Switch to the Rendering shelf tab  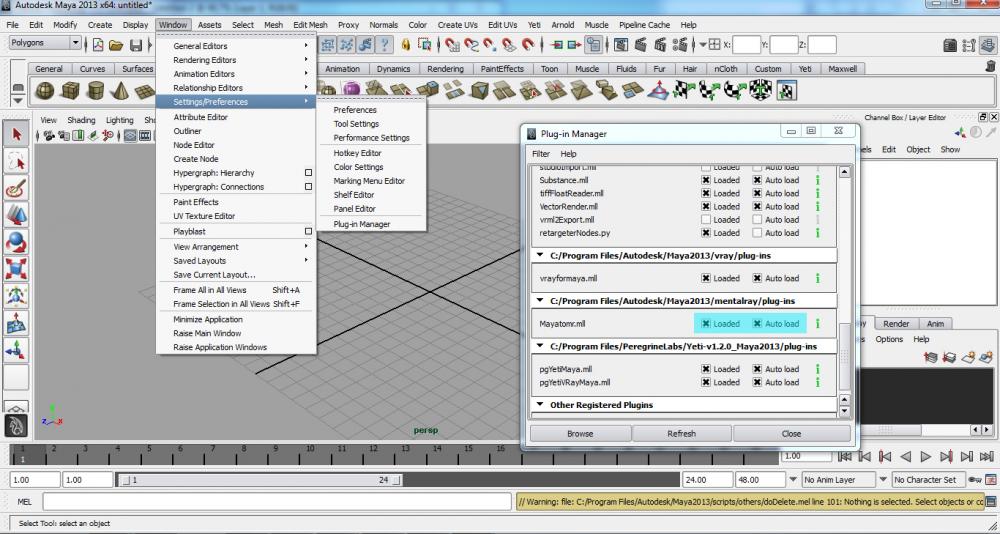445,69
